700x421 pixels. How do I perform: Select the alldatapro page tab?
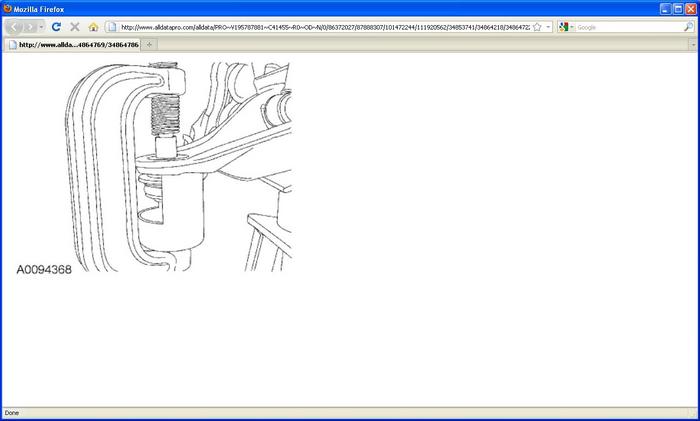[x=74, y=45]
